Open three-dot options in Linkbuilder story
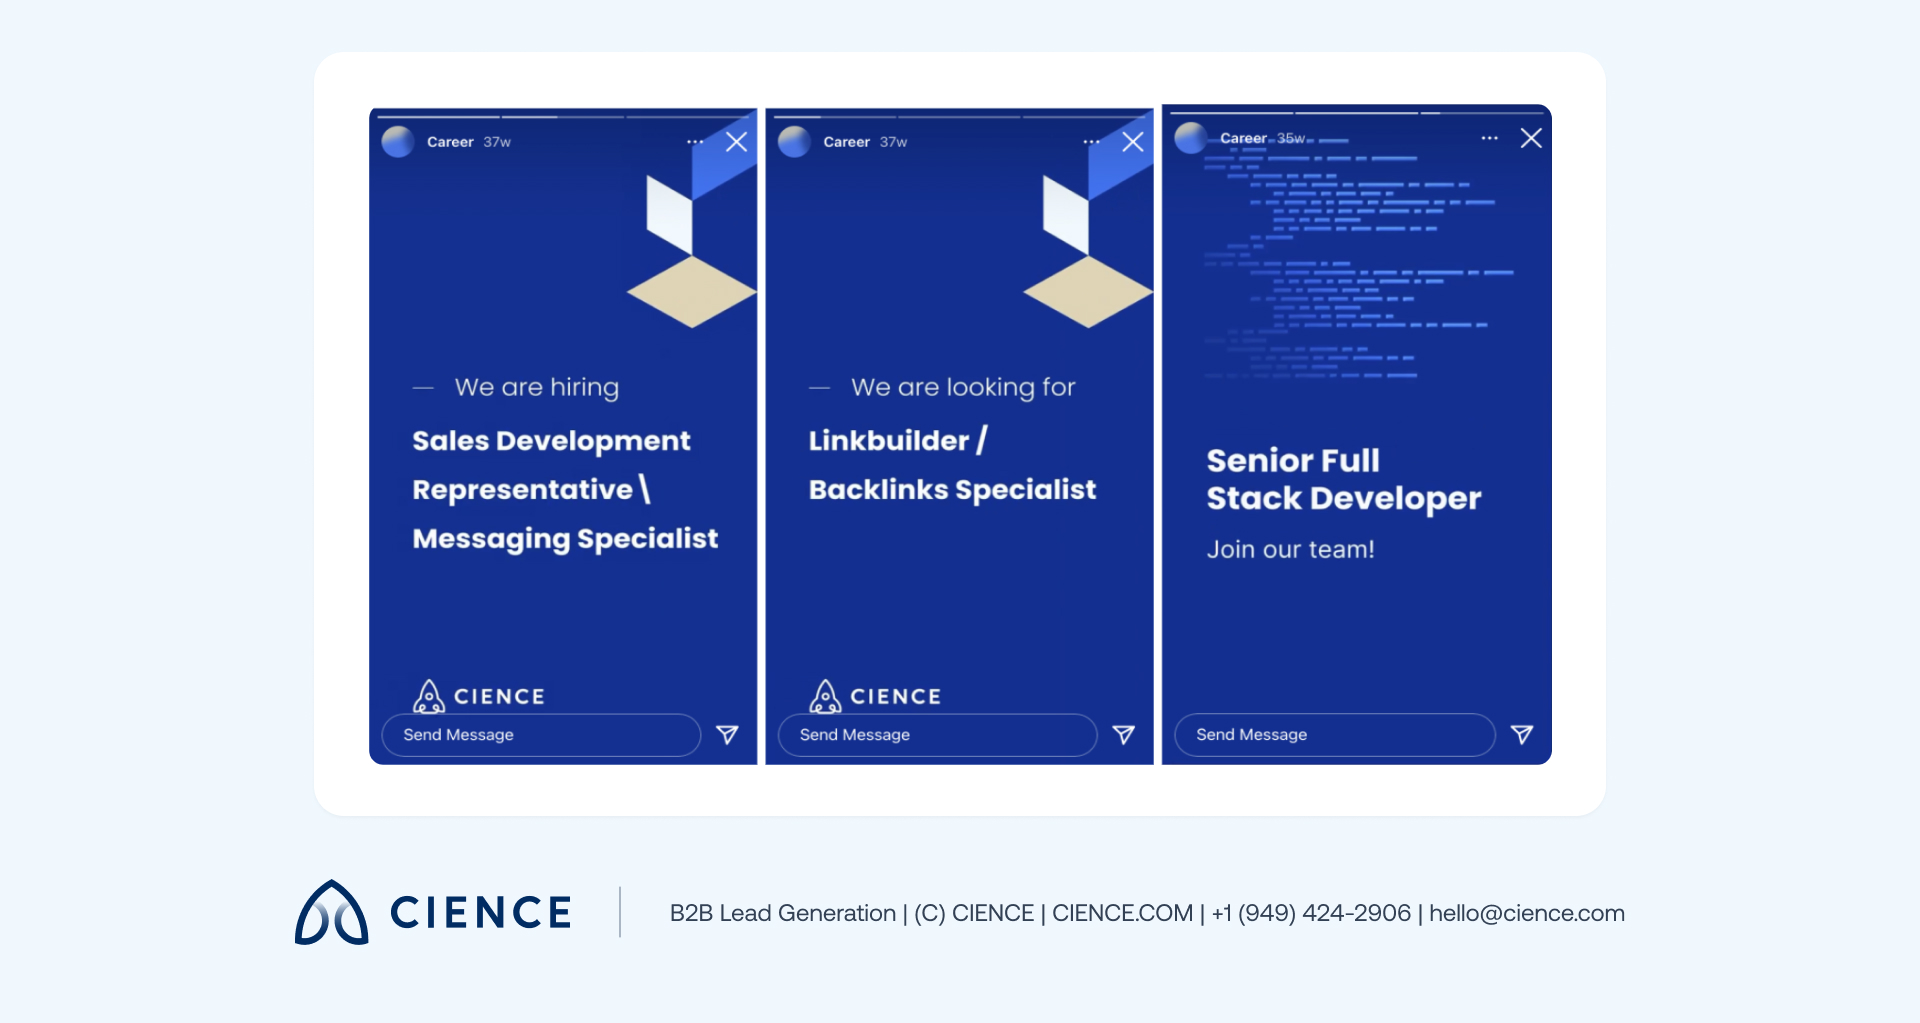This screenshot has height=1023, width=1920. click(x=1091, y=142)
